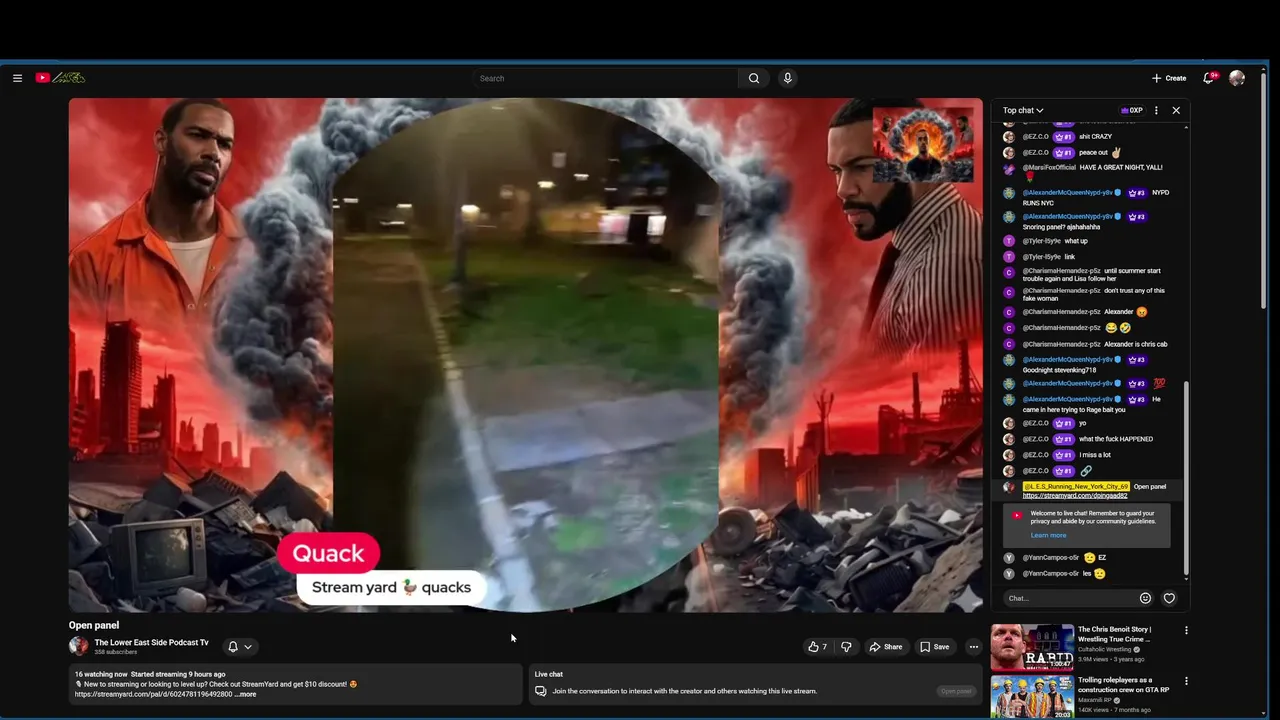
Task: Click the @MarsiiFoxOfficial username in chat
Action: (x=1048, y=167)
